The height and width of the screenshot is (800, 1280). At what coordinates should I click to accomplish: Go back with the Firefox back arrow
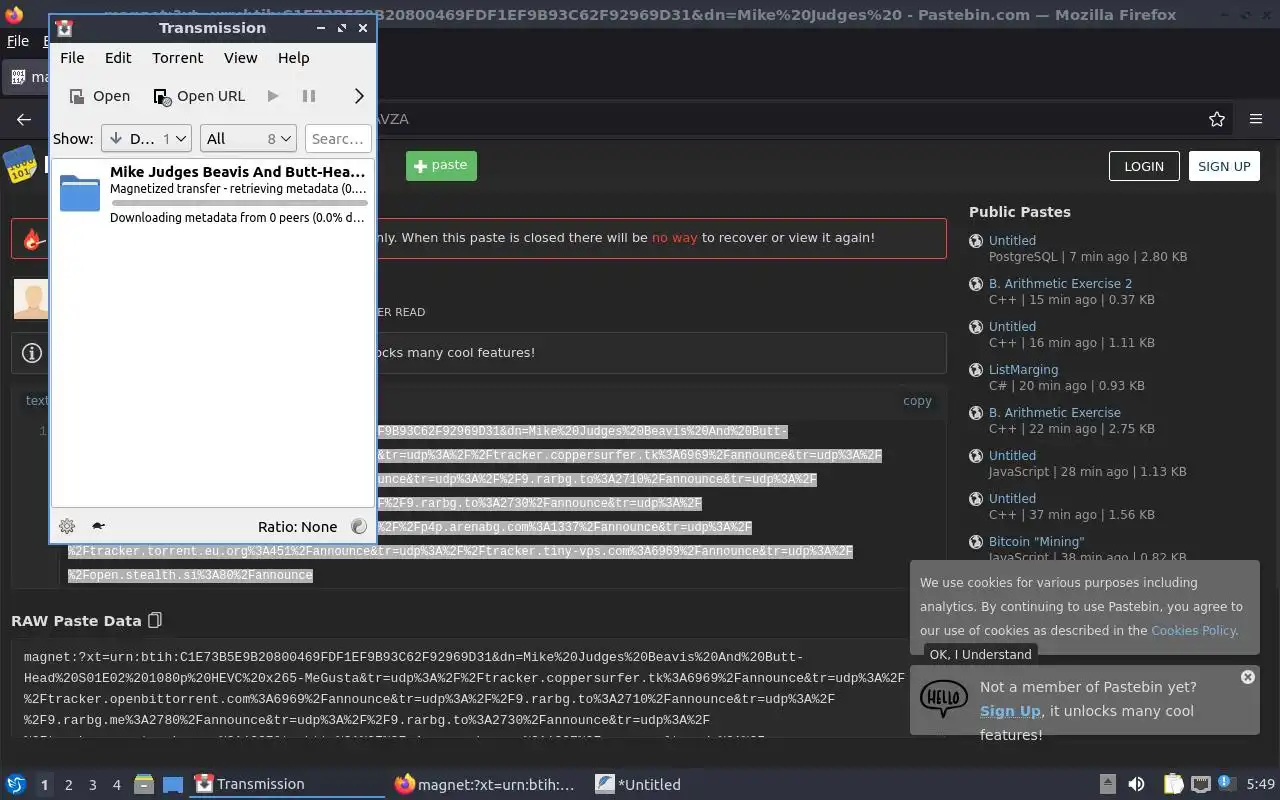point(24,119)
